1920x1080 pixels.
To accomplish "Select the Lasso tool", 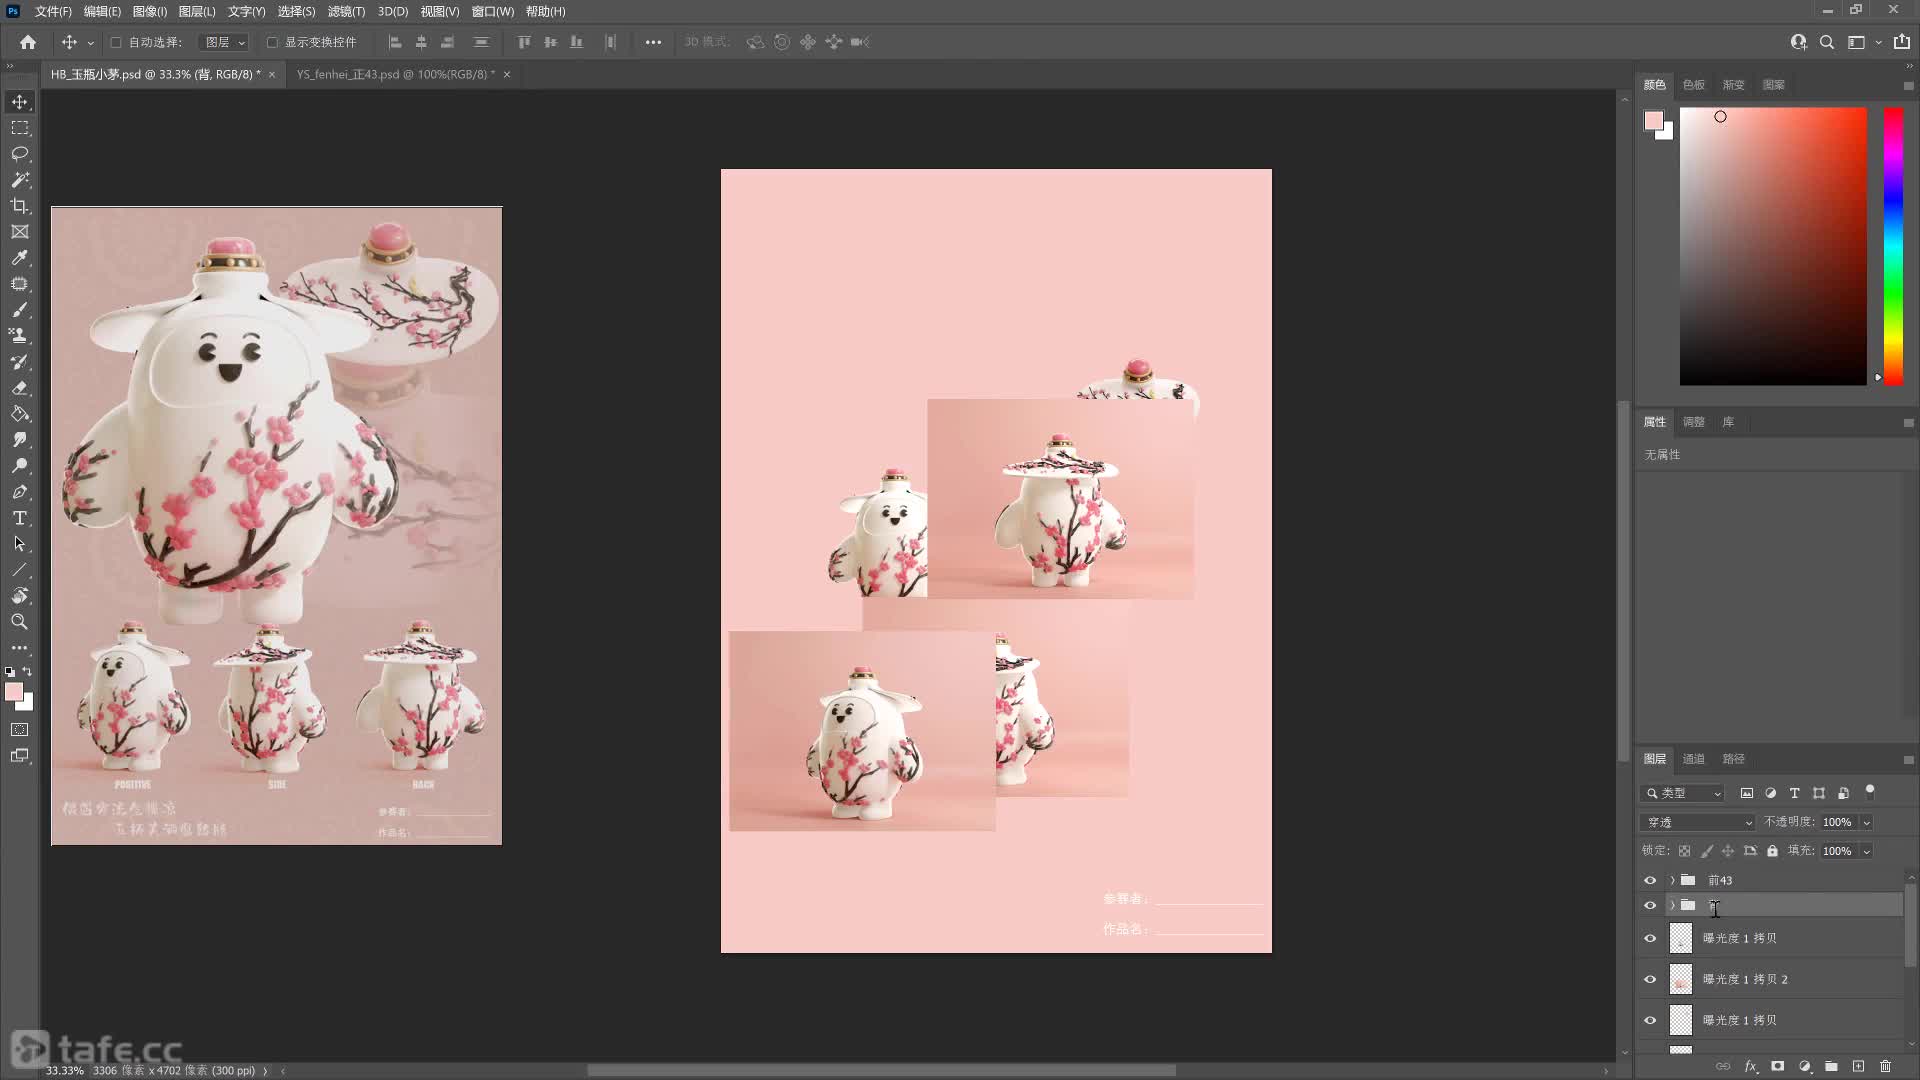I will click(x=20, y=154).
